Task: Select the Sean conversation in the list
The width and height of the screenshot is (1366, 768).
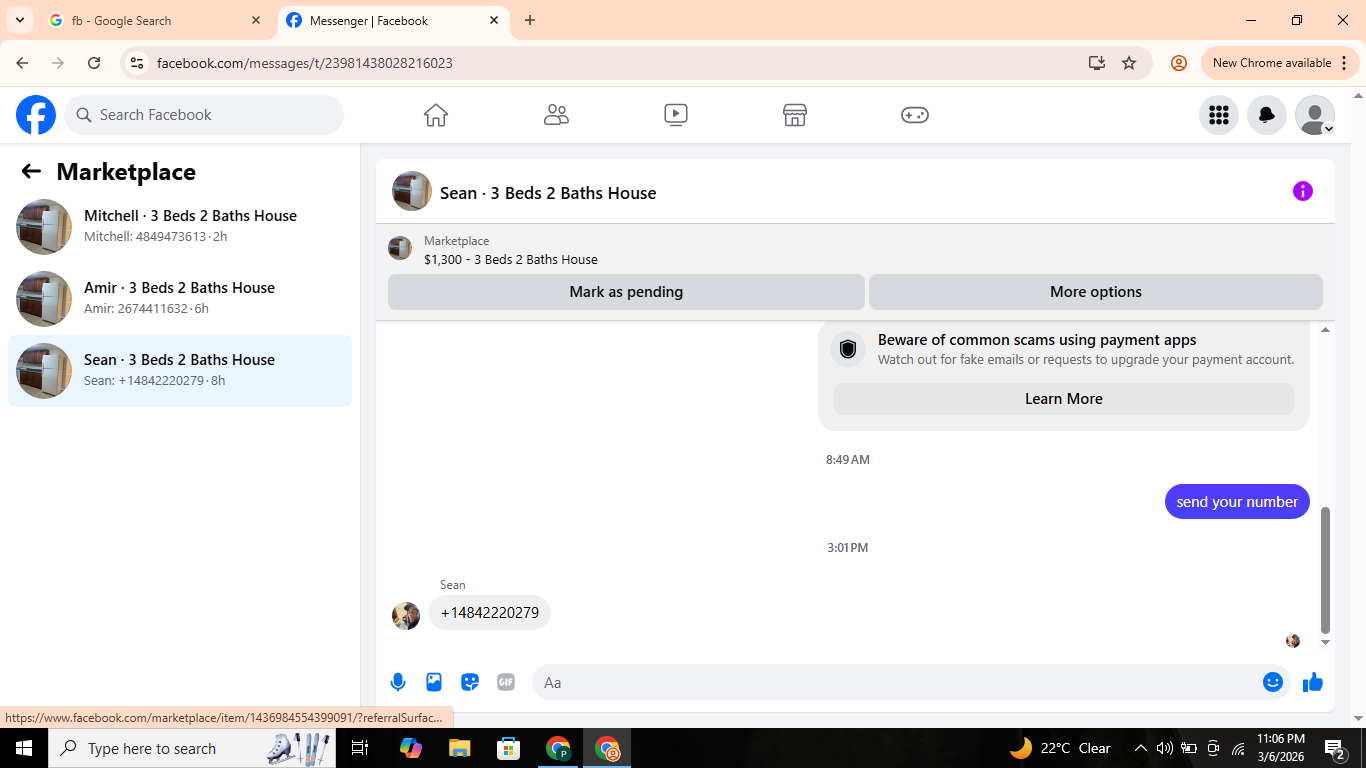Action: click(180, 371)
